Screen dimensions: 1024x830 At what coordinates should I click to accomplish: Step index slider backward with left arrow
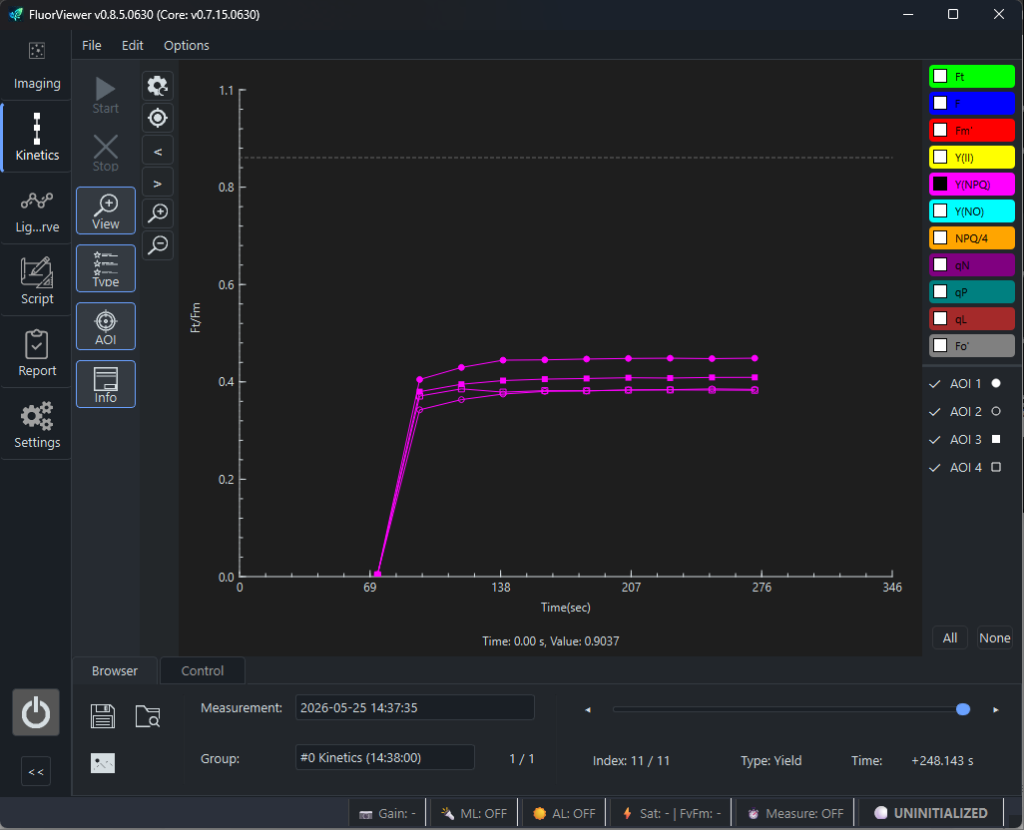(588, 710)
